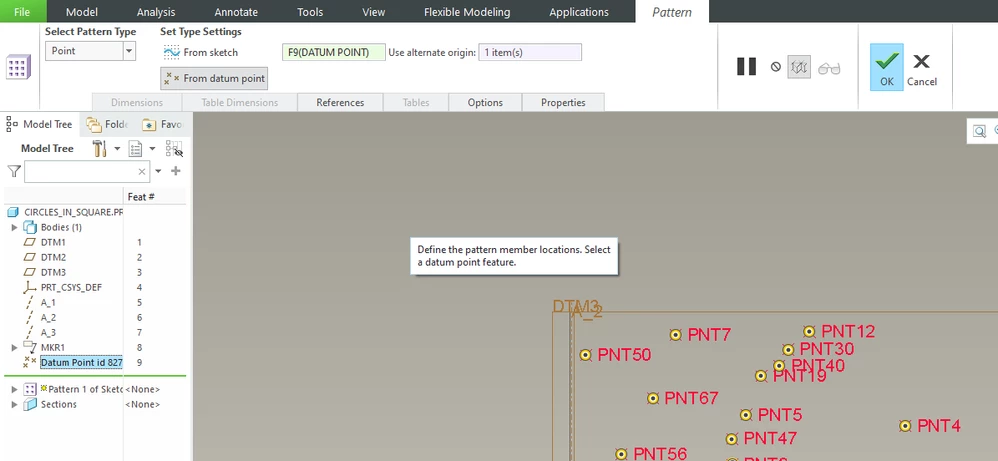Expand Pattern 1 of Sketch node
Viewport: 998px width, 461px height.
15,389
